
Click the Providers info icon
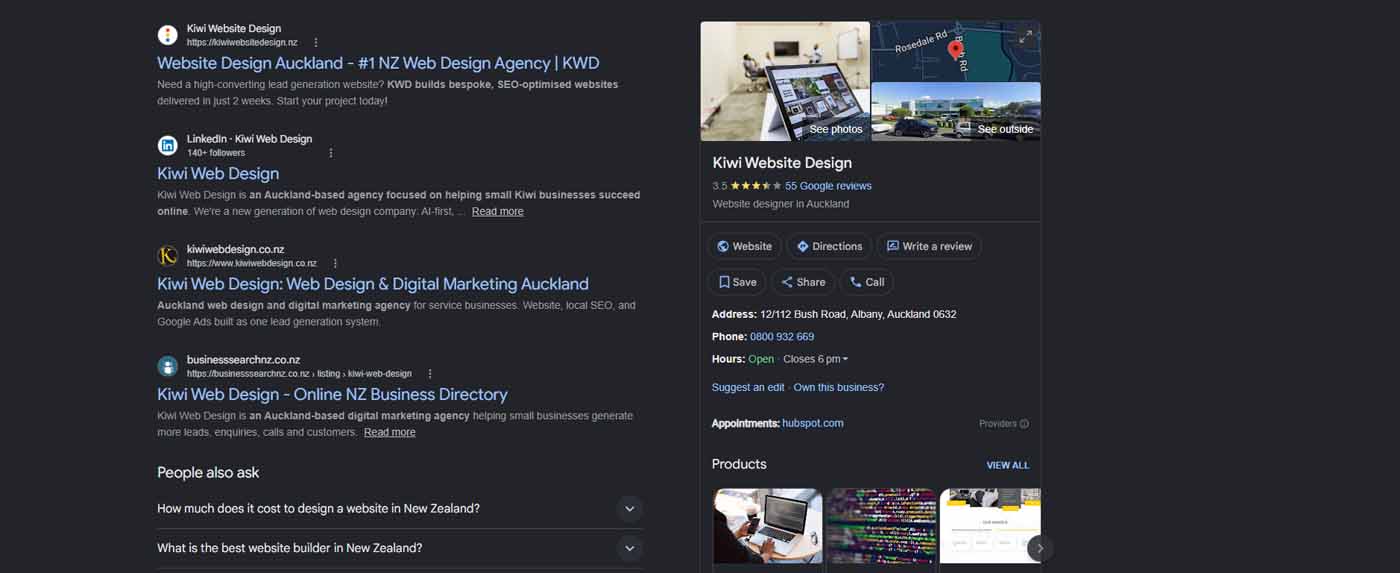pos(1024,424)
